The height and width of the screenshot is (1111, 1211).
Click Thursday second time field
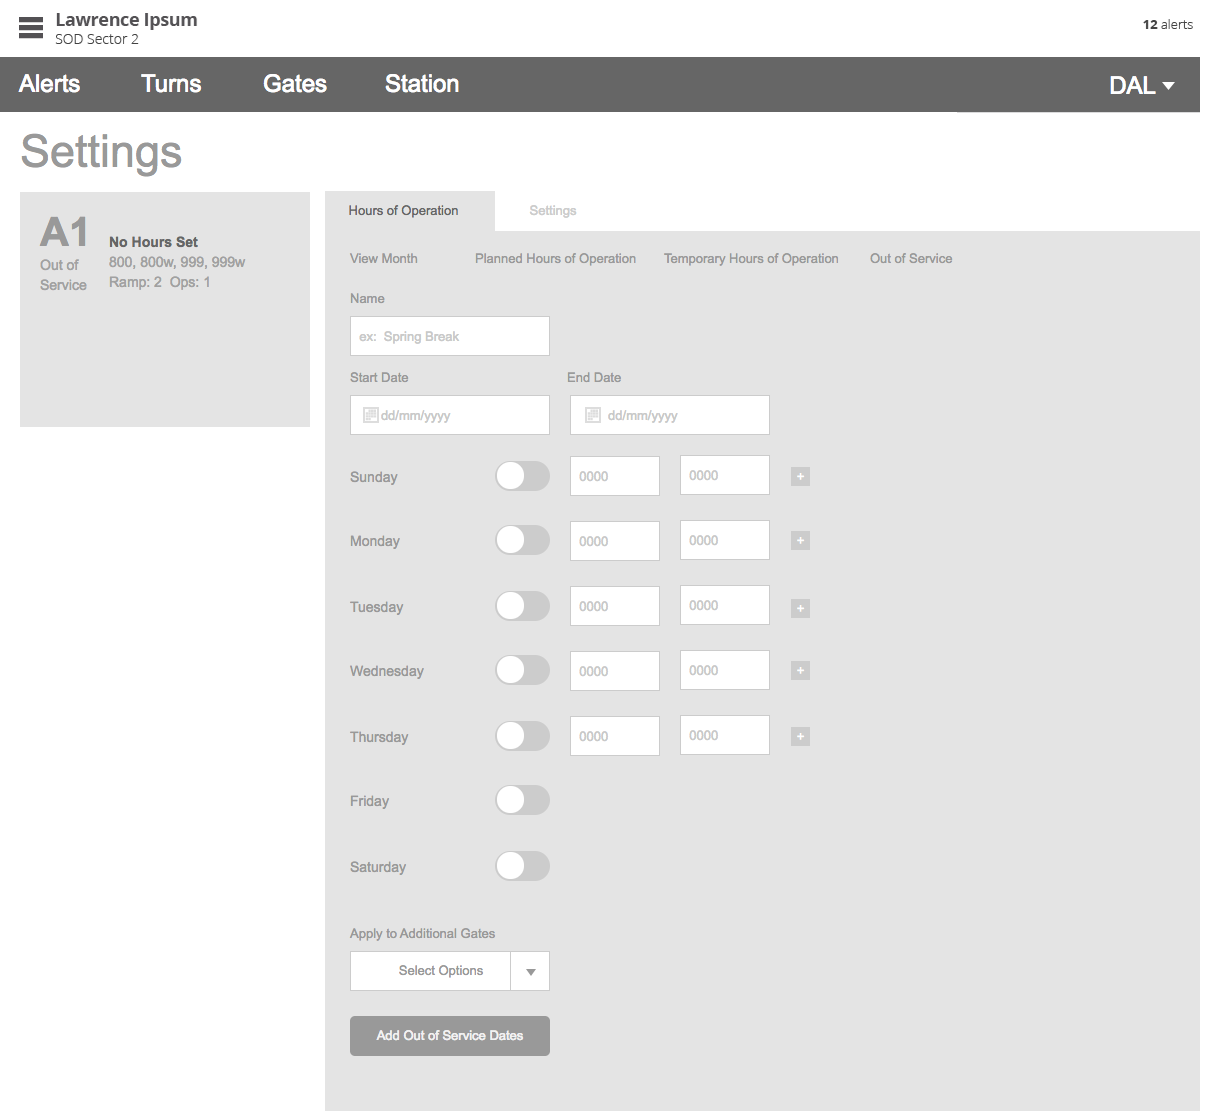click(x=725, y=735)
